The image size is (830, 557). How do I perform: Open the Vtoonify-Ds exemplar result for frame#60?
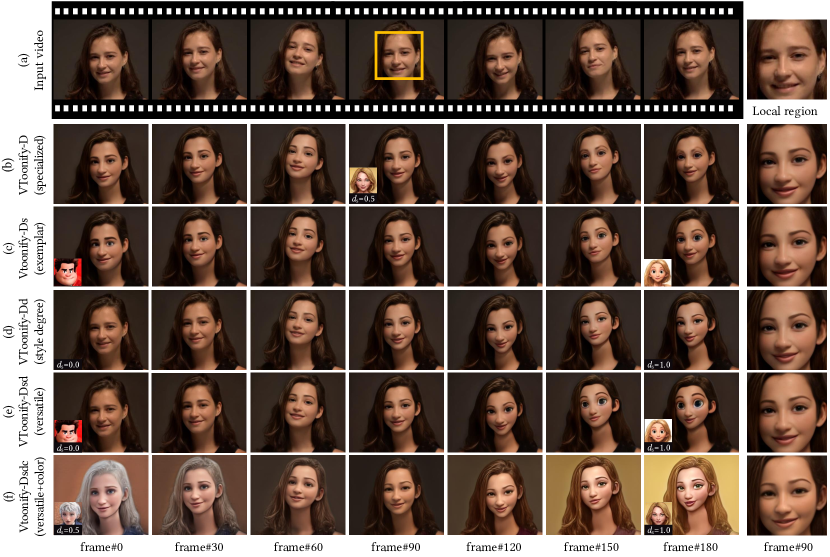(x=297, y=247)
